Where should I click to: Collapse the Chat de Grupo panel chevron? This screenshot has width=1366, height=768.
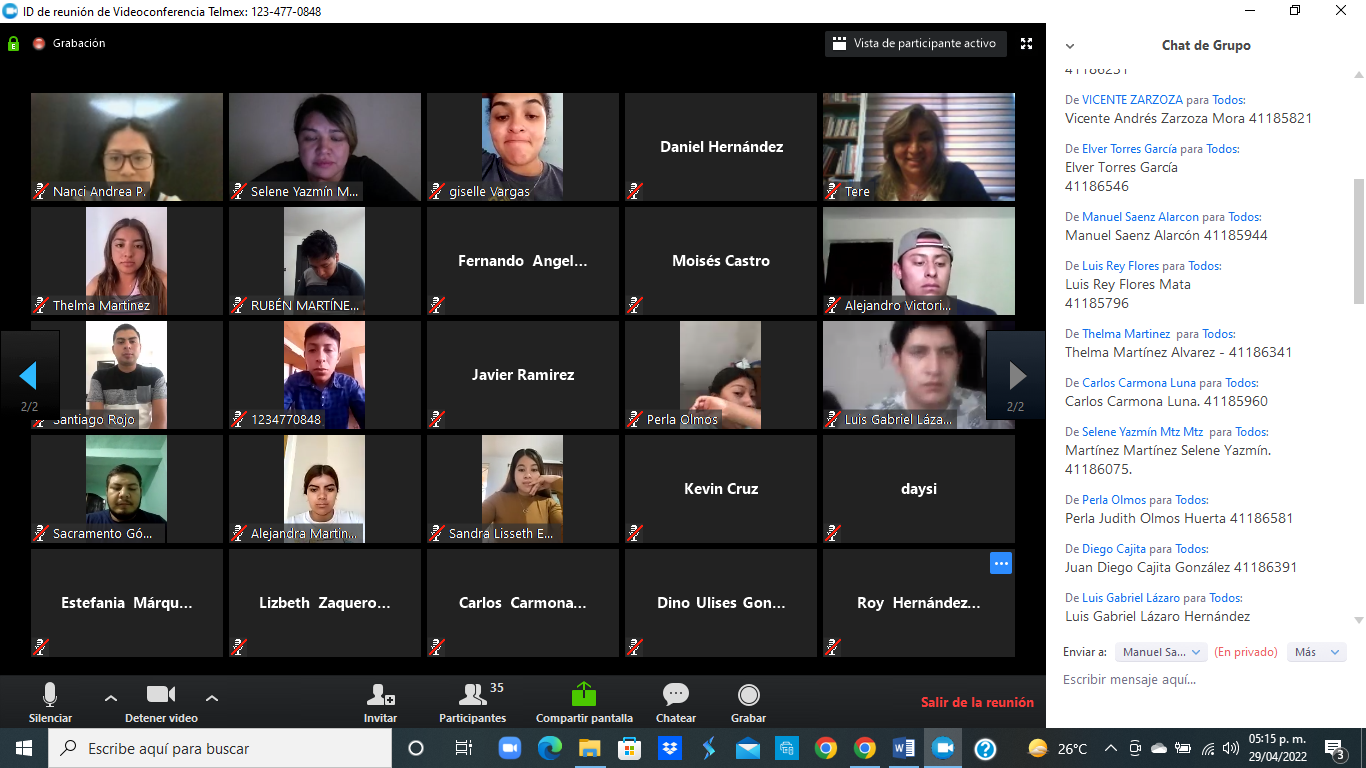tap(1070, 46)
